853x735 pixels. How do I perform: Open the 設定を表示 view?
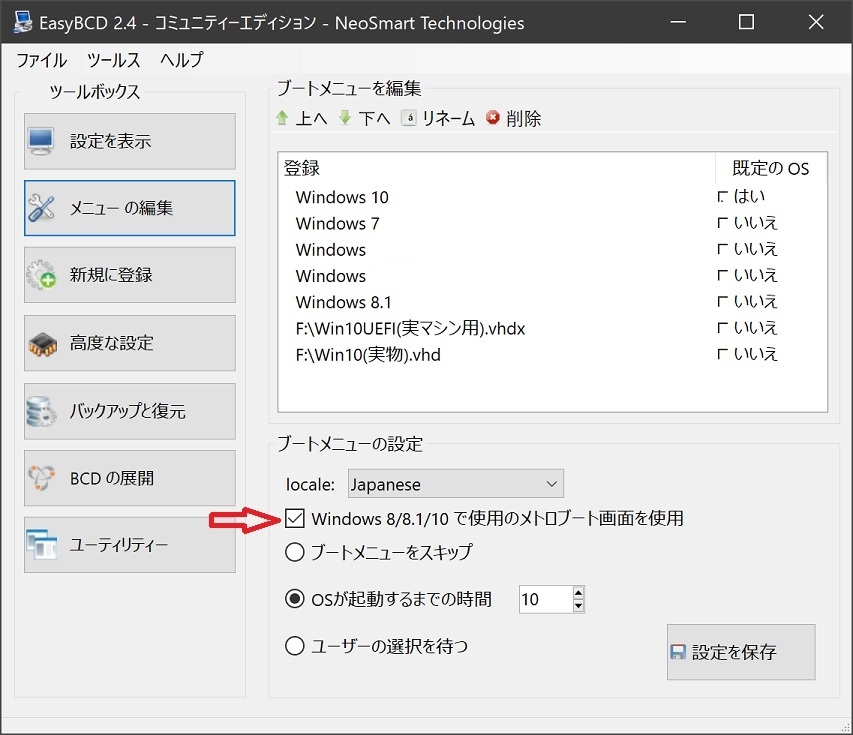click(x=129, y=141)
